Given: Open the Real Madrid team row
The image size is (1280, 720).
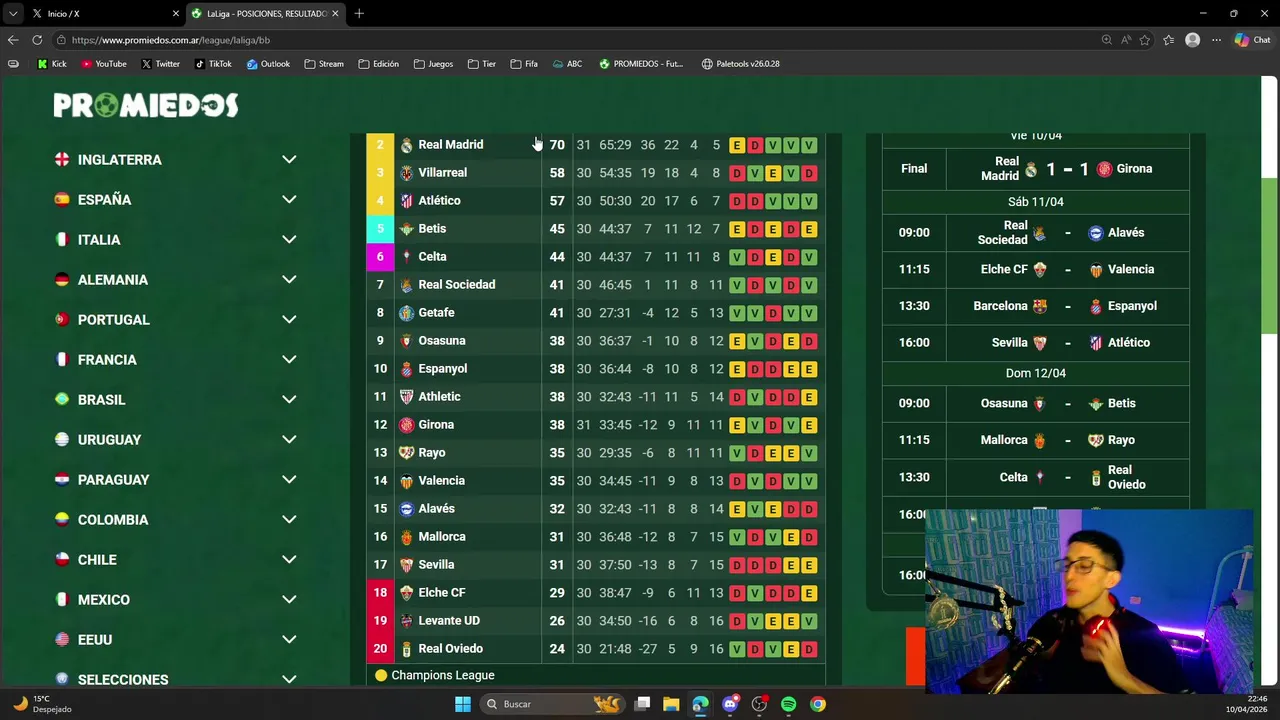Looking at the screenshot, I should [x=596, y=145].
